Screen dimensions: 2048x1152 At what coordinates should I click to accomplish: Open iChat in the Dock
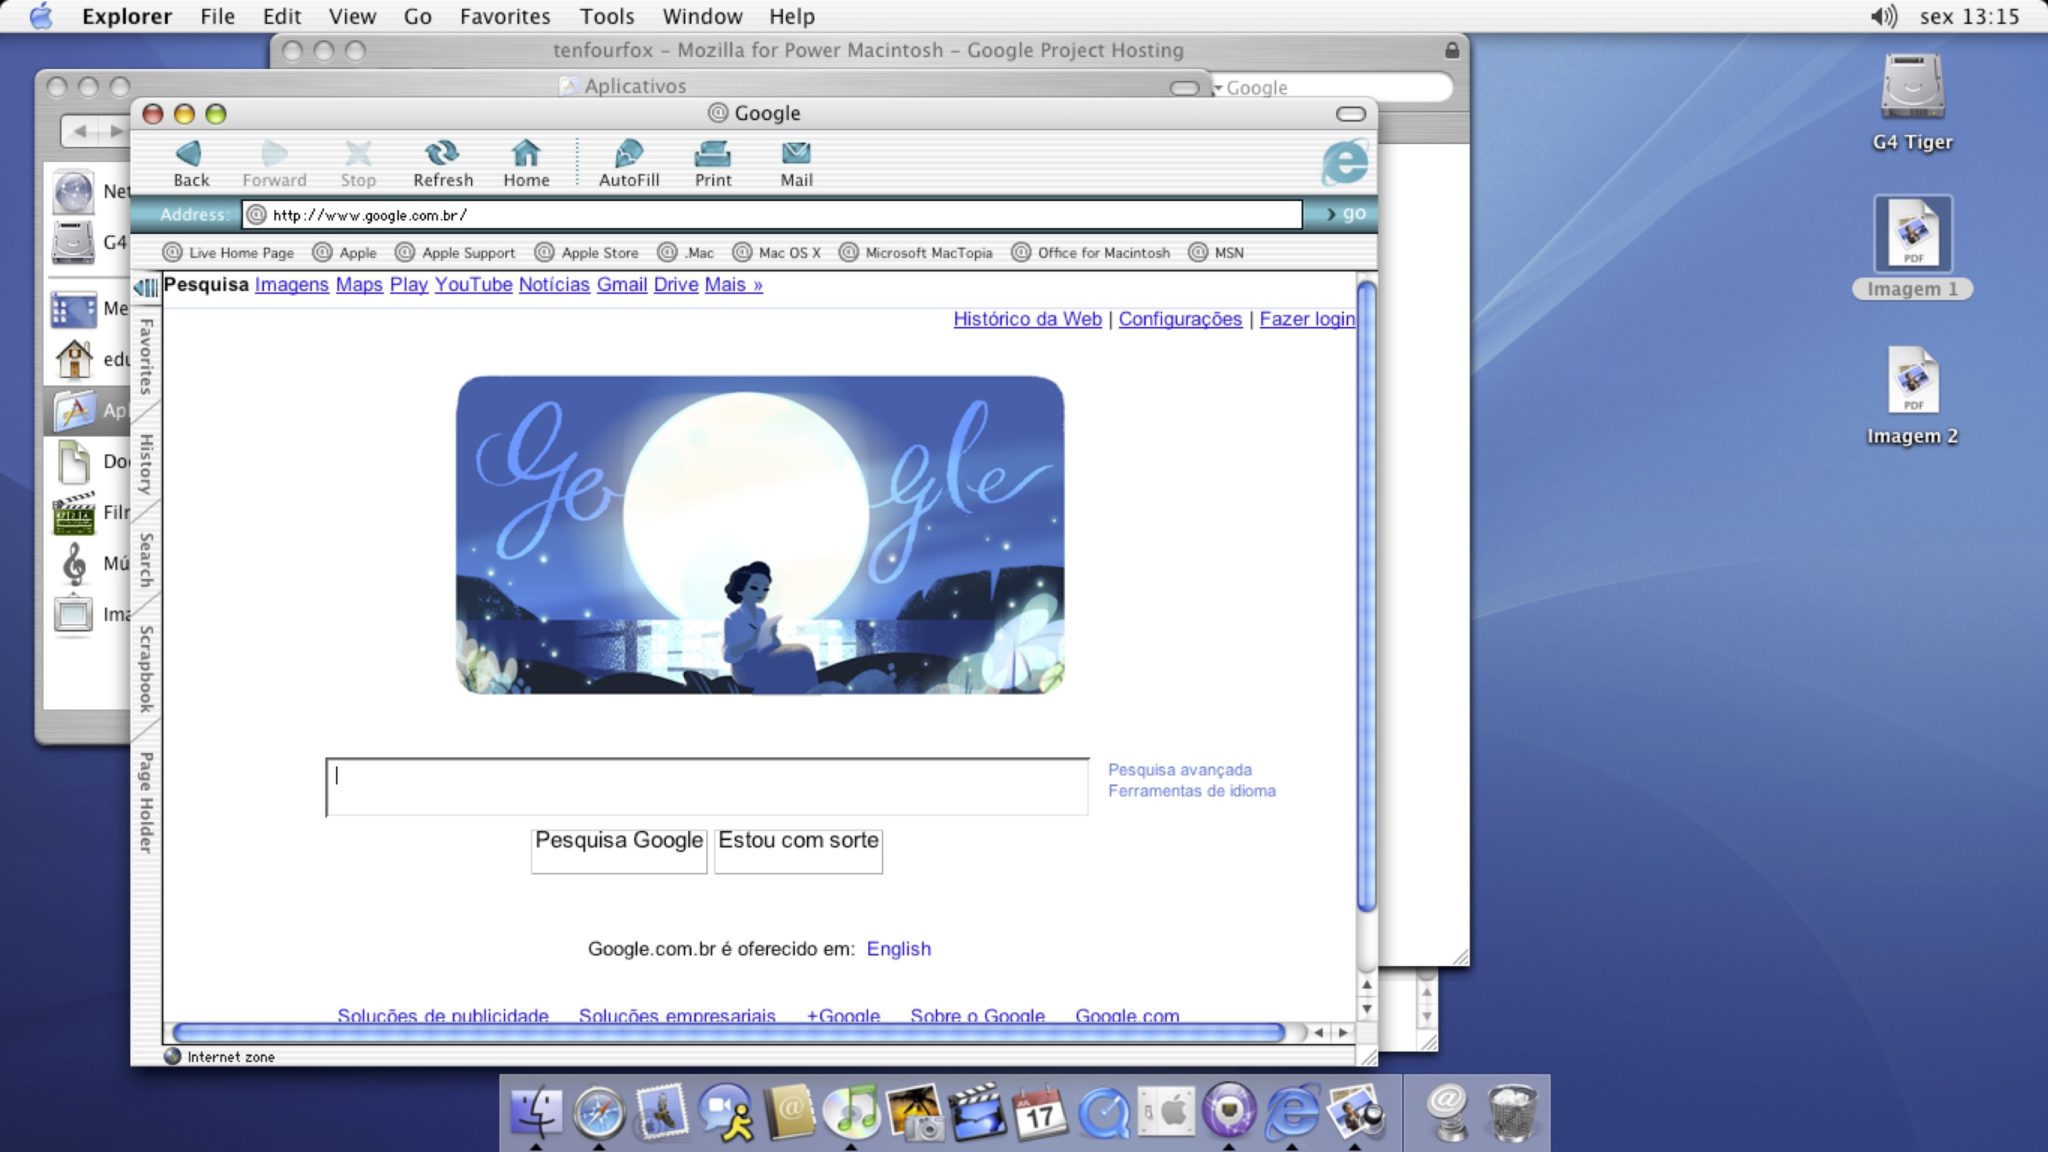(726, 1112)
